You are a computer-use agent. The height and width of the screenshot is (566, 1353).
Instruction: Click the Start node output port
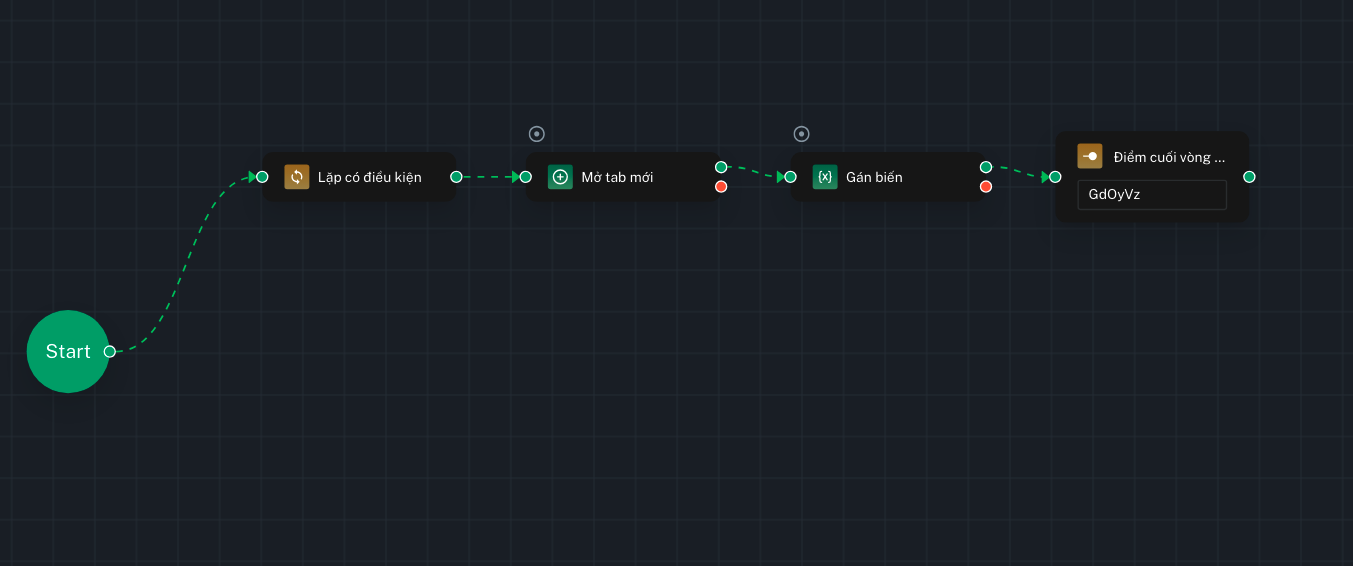[110, 351]
